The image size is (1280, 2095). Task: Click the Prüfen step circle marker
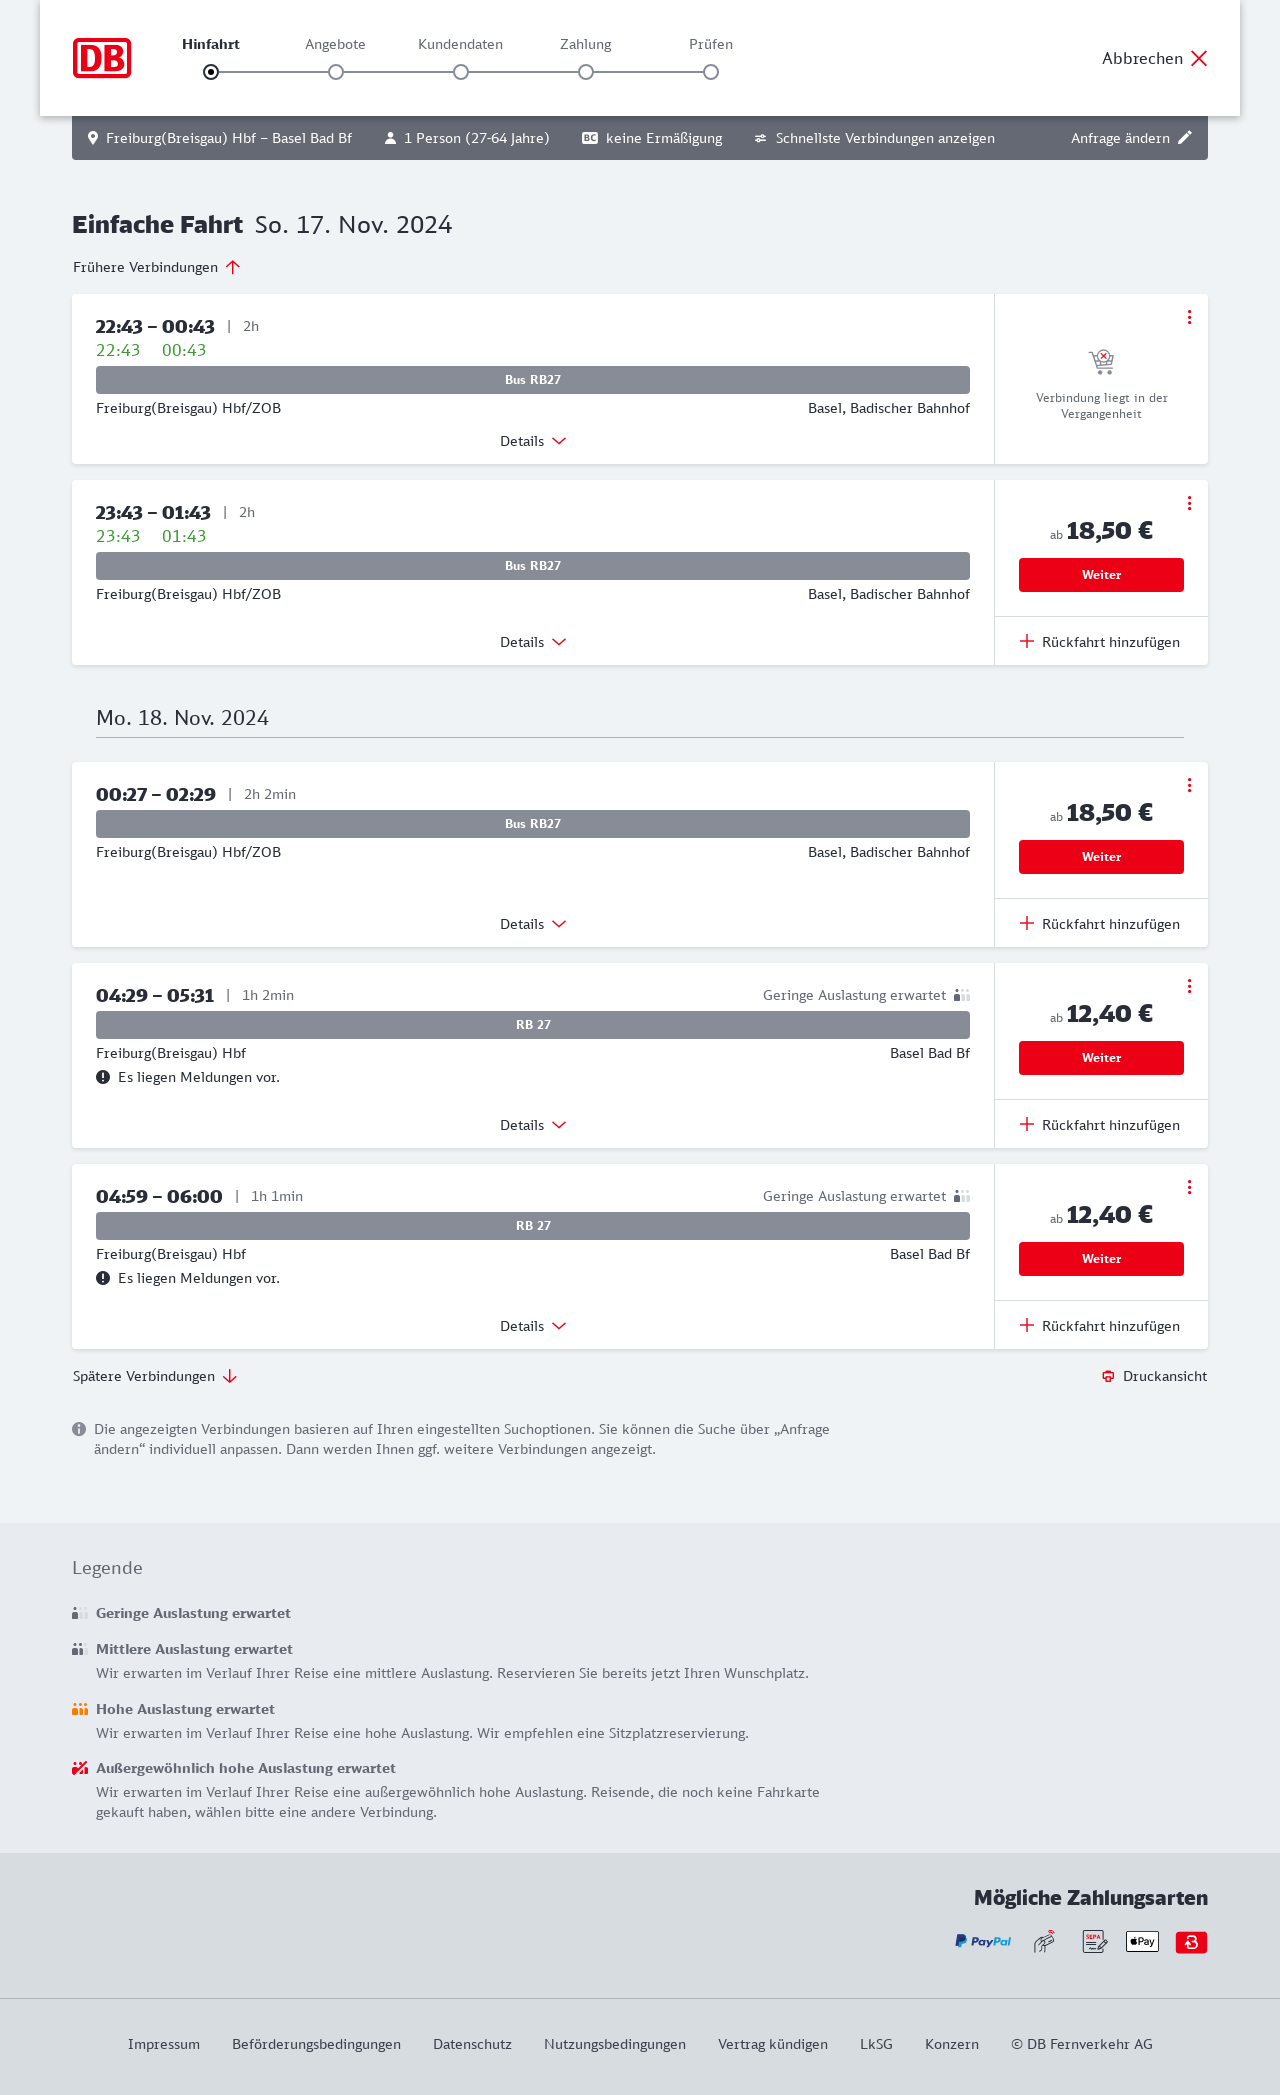pyautogui.click(x=711, y=72)
